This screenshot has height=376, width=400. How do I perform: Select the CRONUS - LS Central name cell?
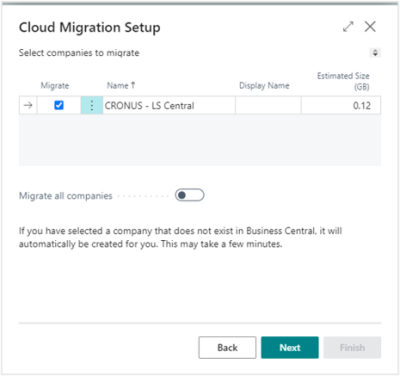pos(169,105)
